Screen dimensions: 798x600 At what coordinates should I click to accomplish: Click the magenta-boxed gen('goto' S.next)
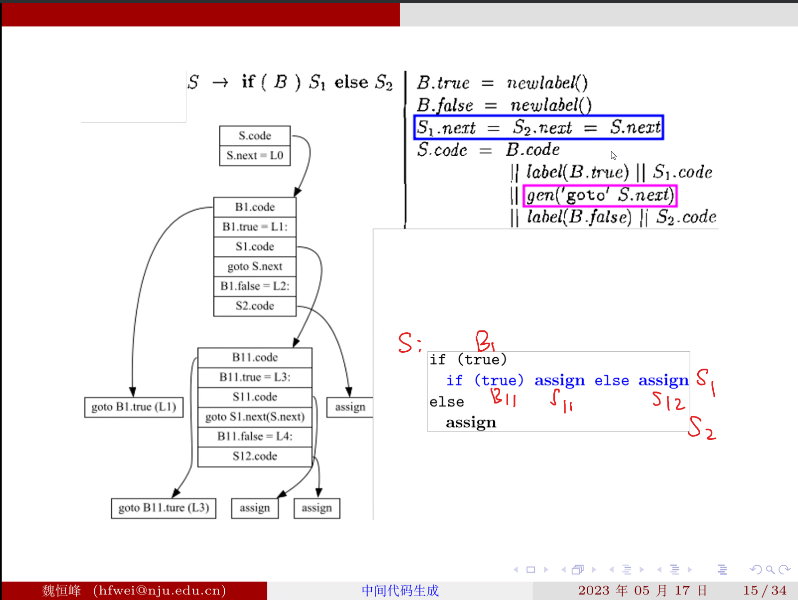(x=600, y=195)
